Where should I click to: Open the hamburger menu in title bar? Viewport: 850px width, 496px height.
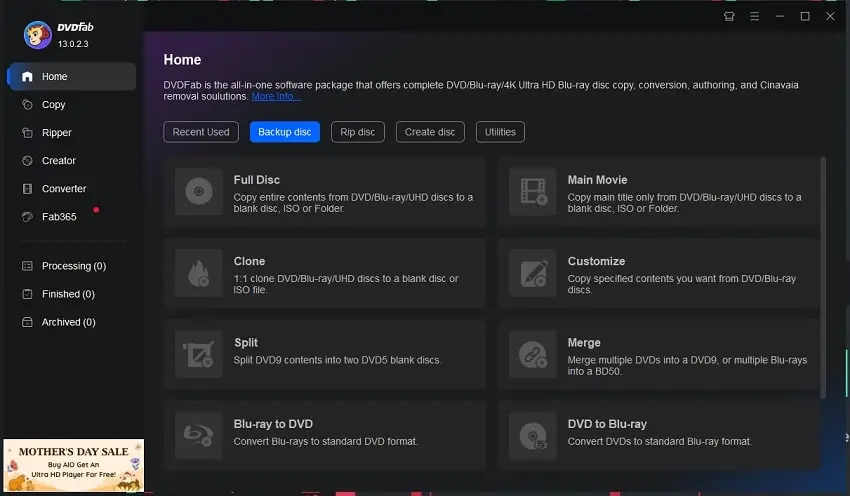755,16
